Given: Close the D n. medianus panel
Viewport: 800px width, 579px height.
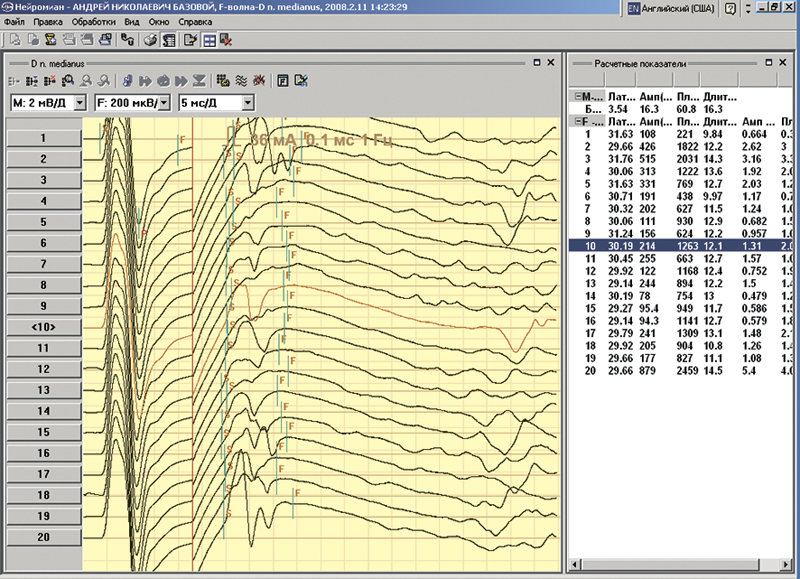Looking at the screenshot, I should (551, 62).
